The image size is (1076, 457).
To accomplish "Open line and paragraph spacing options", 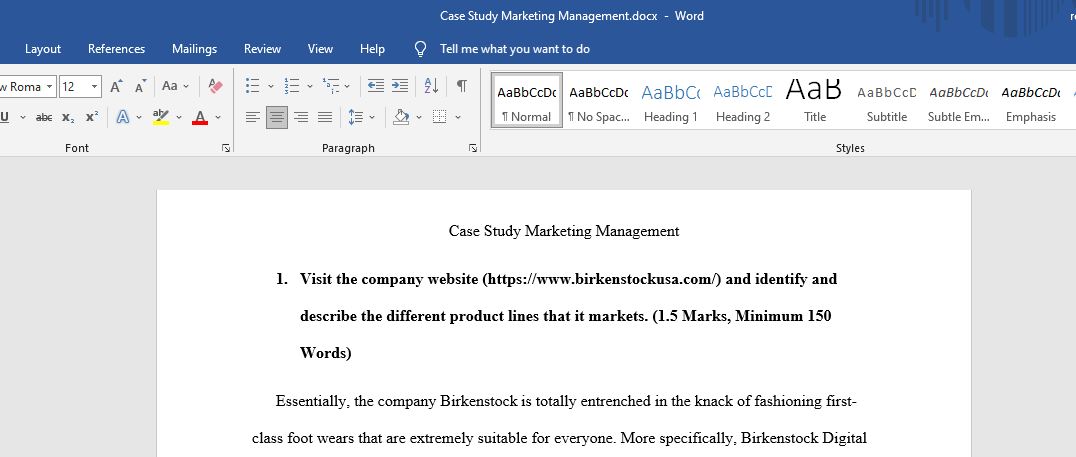I will [355, 117].
